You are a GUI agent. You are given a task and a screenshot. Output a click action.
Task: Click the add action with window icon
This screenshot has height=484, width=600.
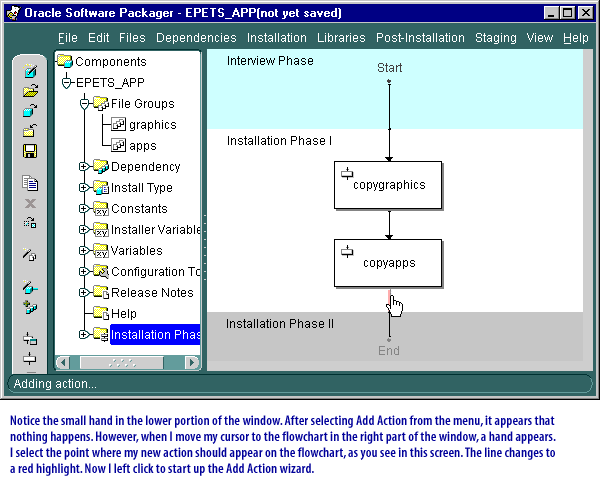pyautogui.click(x=30, y=339)
